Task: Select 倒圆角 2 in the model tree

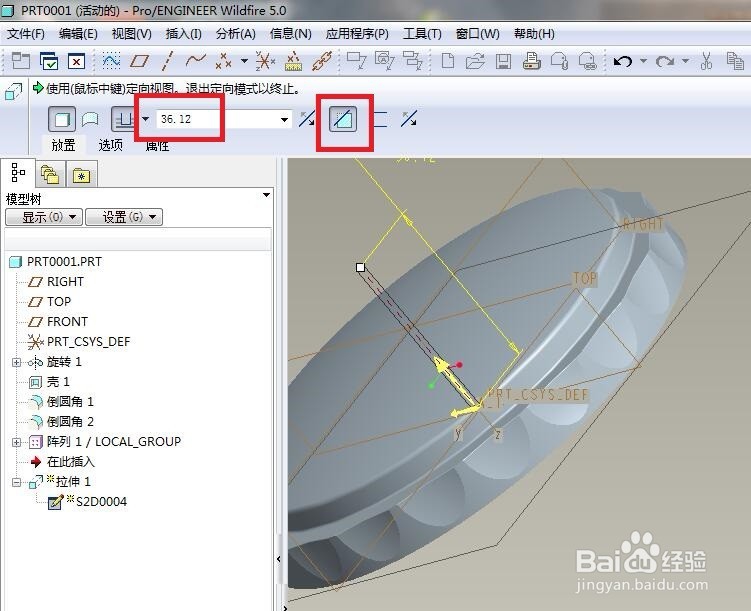Action: 61,422
